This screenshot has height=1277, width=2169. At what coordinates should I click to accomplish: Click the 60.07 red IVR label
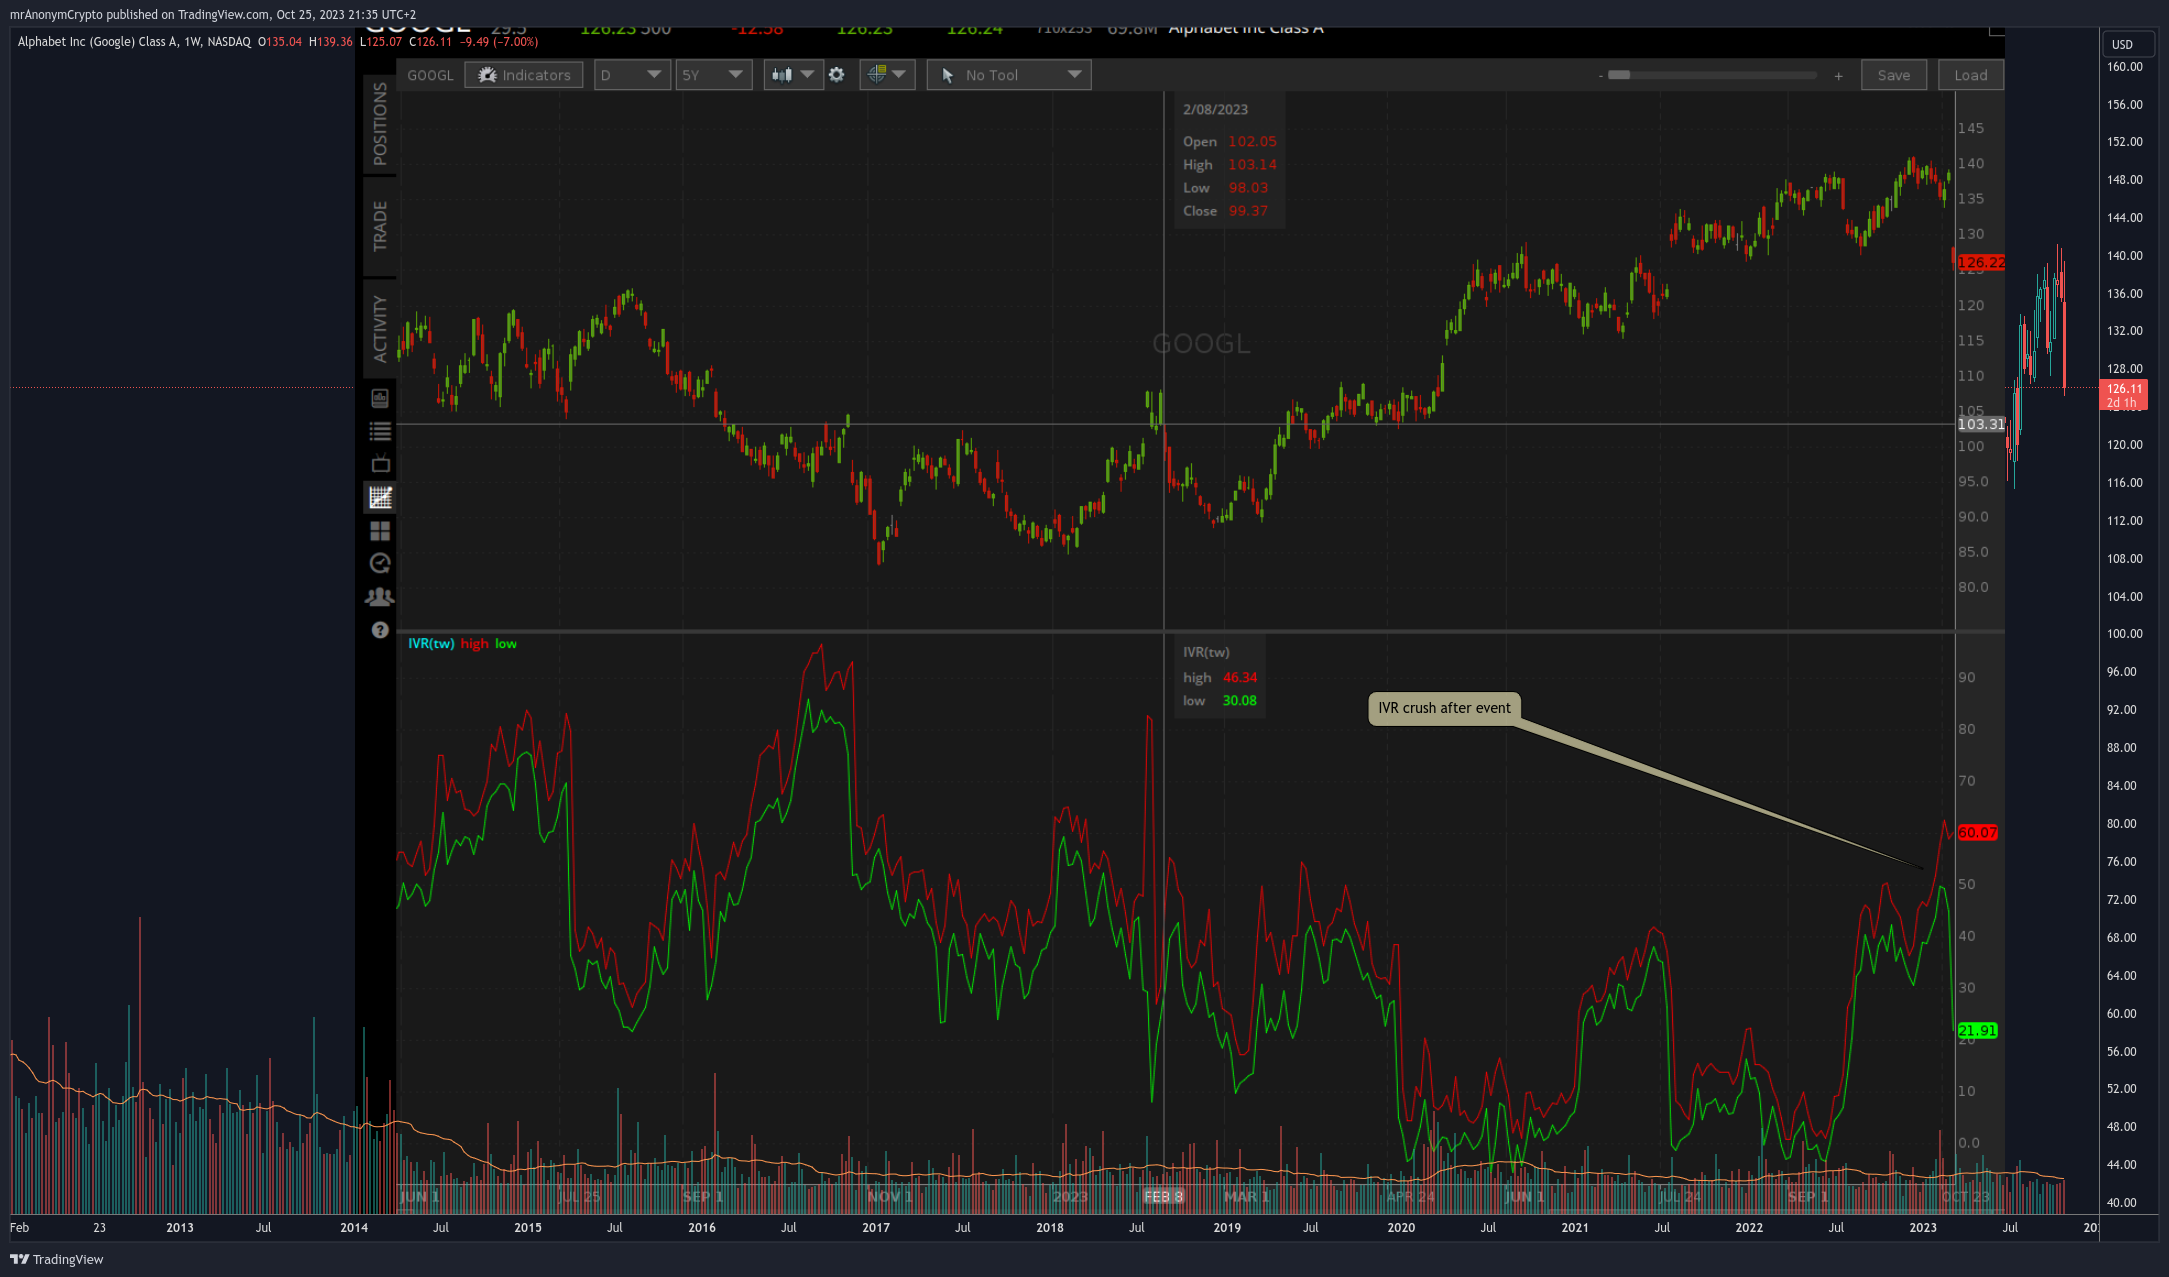coord(1977,832)
